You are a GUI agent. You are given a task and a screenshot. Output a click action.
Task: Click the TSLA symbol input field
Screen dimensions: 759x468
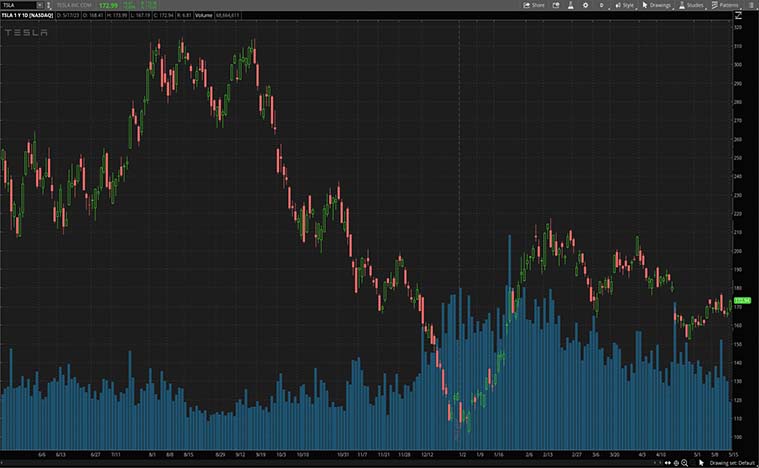tap(18, 5)
